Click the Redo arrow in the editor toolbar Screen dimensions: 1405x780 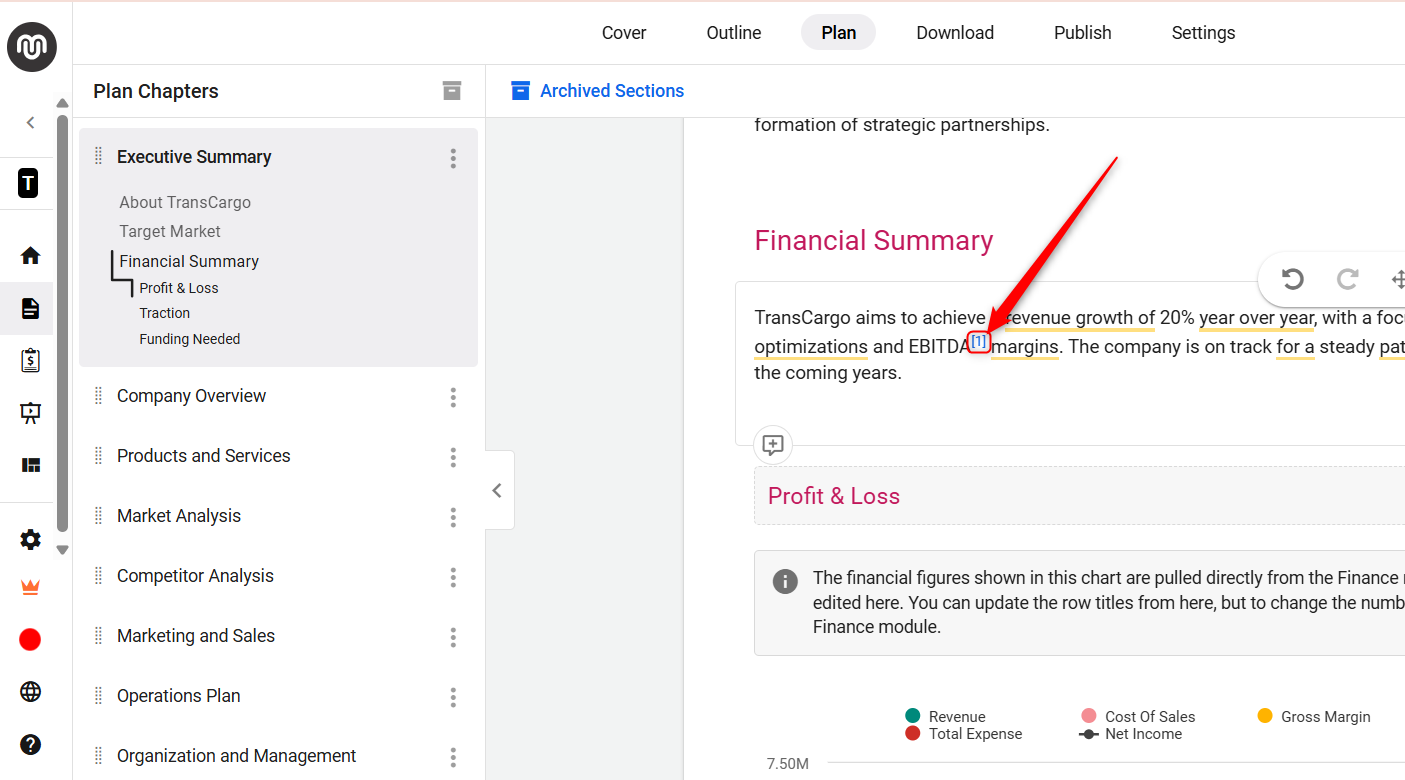pos(1347,279)
